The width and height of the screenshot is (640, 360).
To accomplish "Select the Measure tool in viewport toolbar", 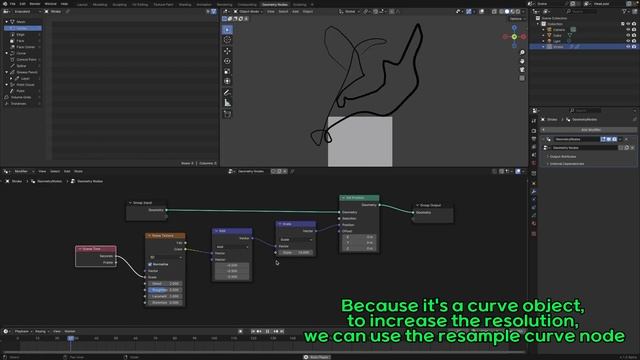I will click(x=227, y=103).
